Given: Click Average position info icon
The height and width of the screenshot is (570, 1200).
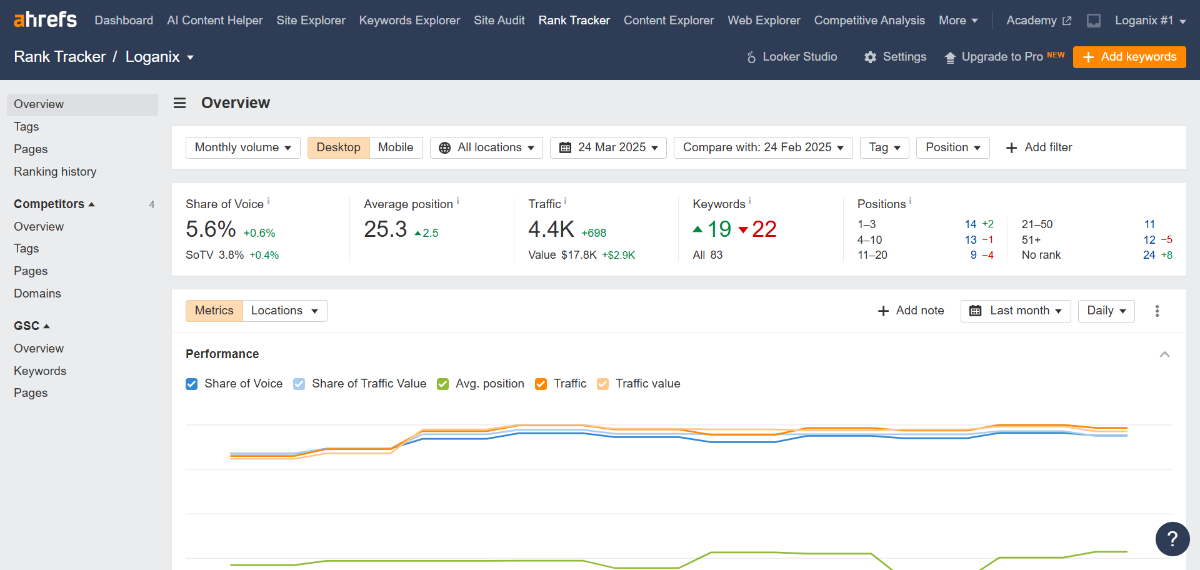Looking at the screenshot, I should (458, 202).
